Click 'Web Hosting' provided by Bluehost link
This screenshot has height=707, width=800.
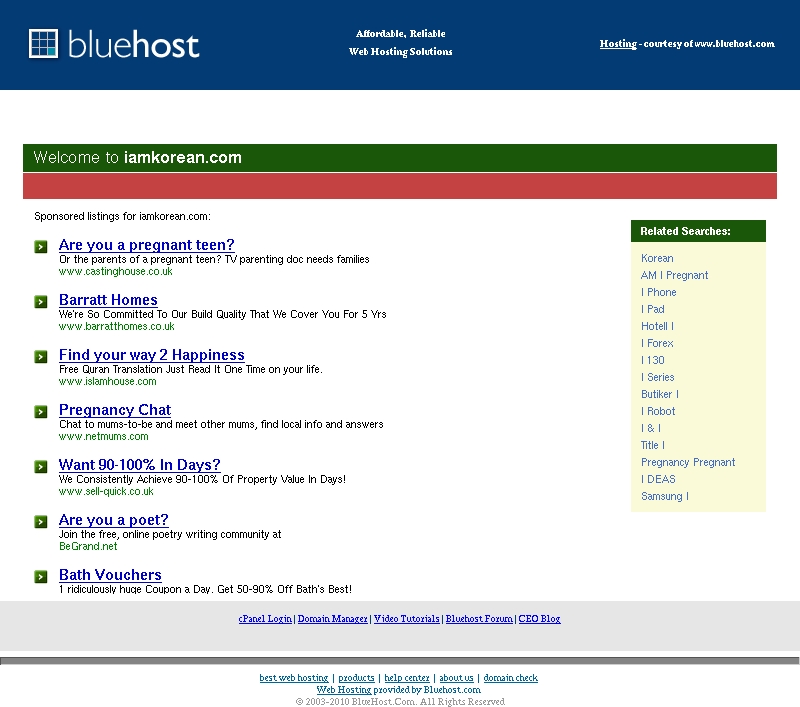[344, 690]
